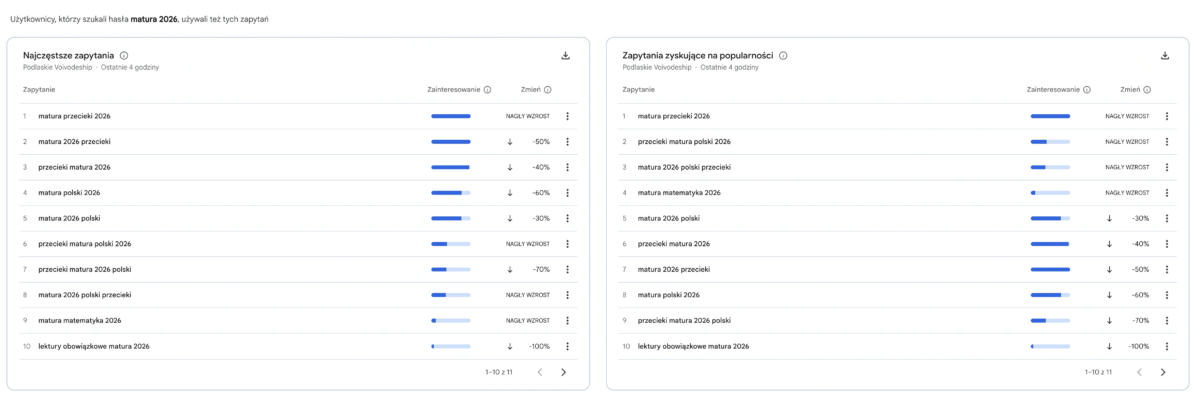Open top query rank 7 przecieki matura 2026 polski
Screen dimensions: 1200x398
click(x=85, y=269)
